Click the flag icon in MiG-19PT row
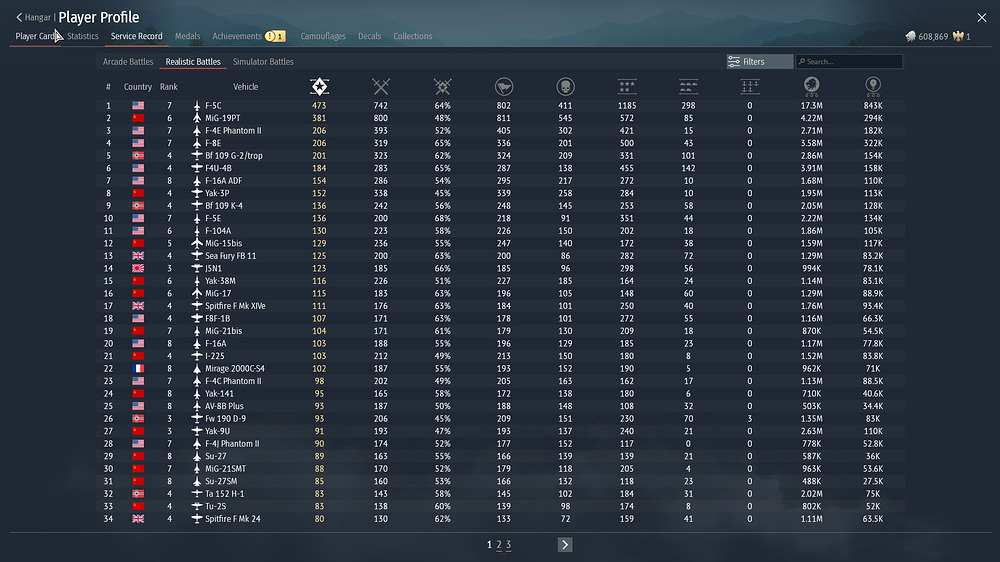This screenshot has width=1000, height=562. pos(138,118)
